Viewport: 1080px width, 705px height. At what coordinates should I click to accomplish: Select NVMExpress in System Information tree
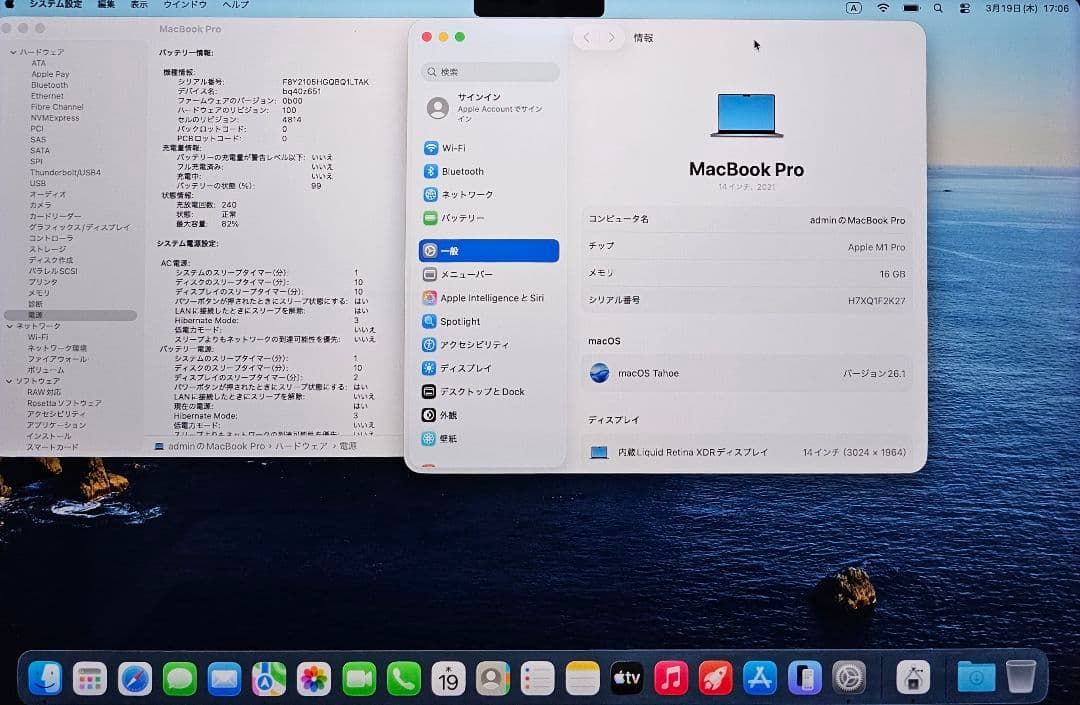pos(55,118)
